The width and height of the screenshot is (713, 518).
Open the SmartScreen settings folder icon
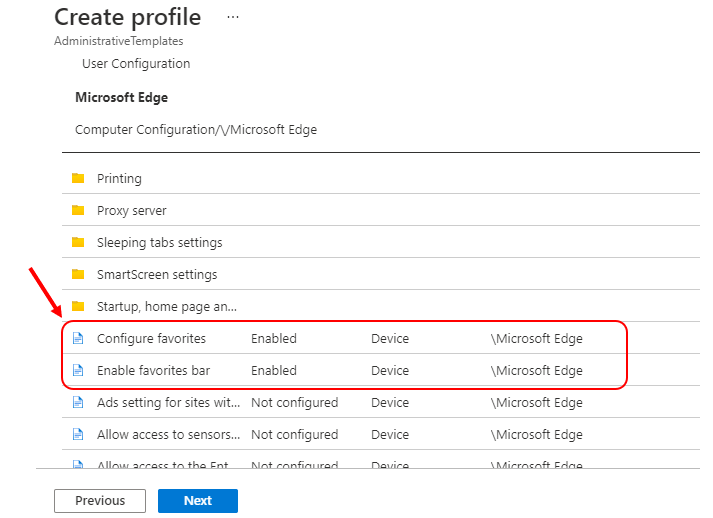click(78, 274)
